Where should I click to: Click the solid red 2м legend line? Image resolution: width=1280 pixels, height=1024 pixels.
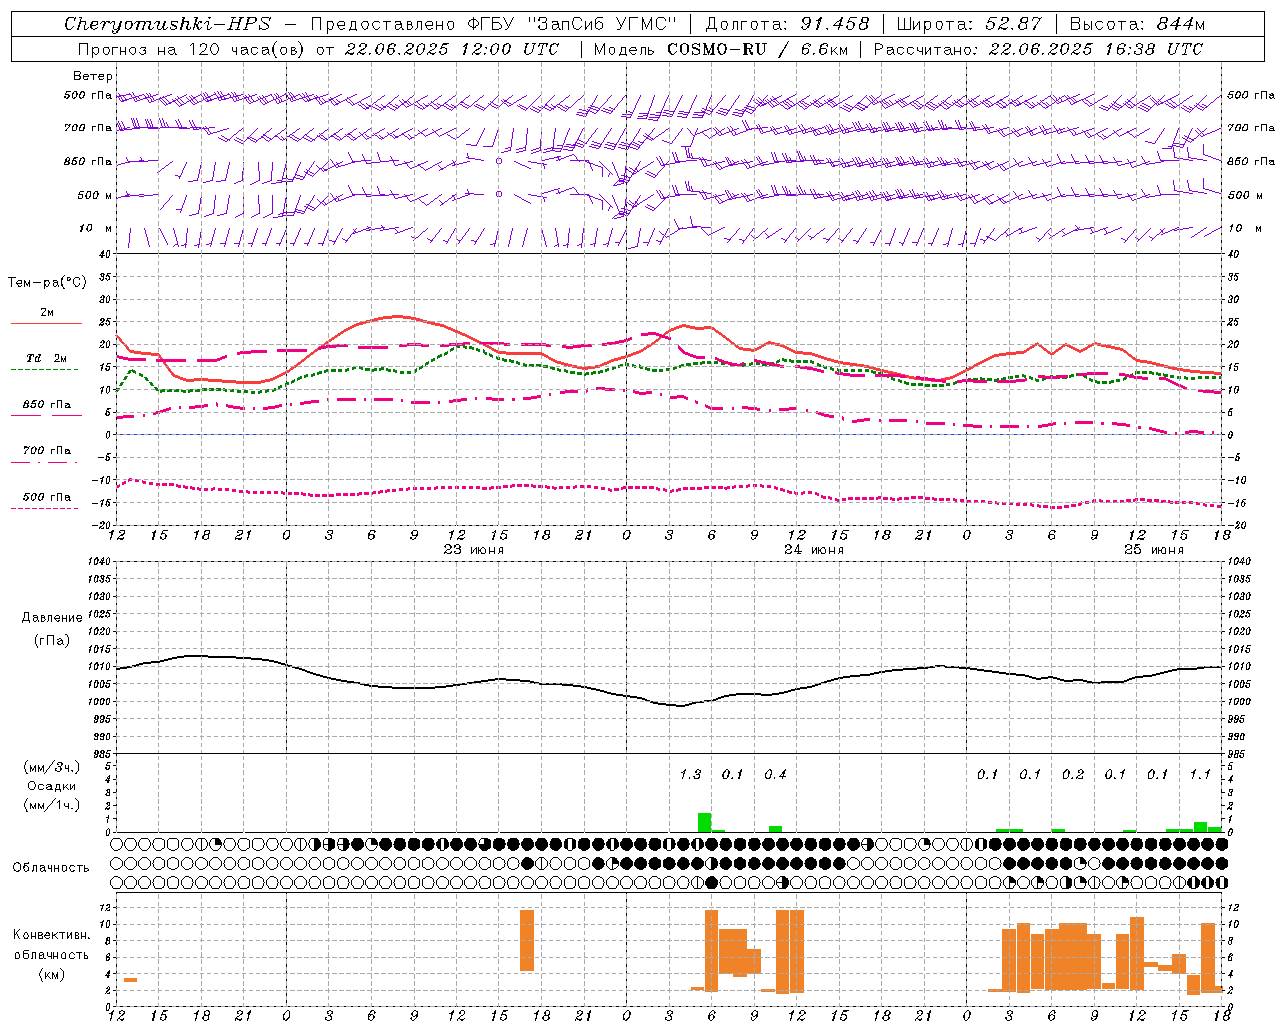coord(46,324)
